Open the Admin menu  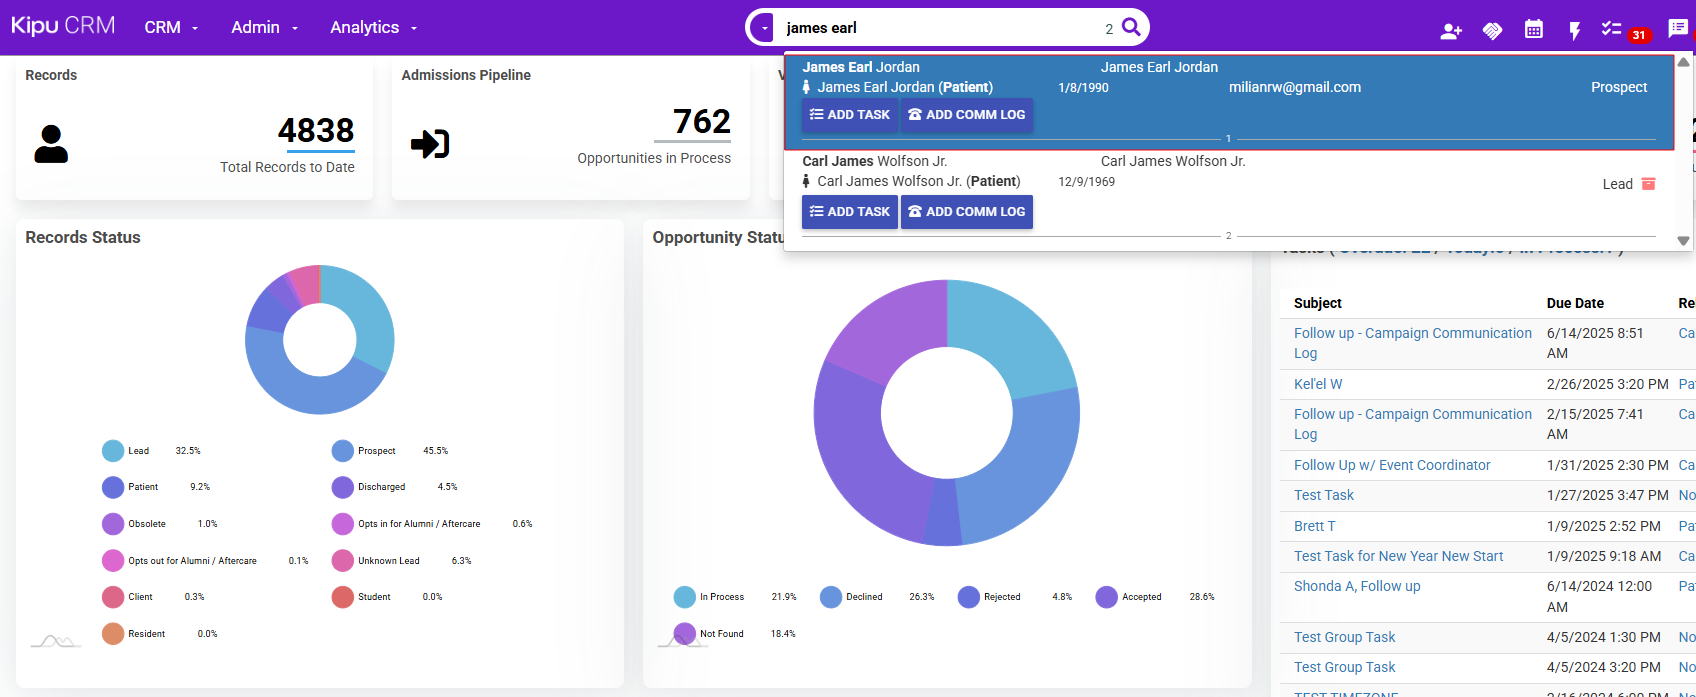(x=264, y=28)
